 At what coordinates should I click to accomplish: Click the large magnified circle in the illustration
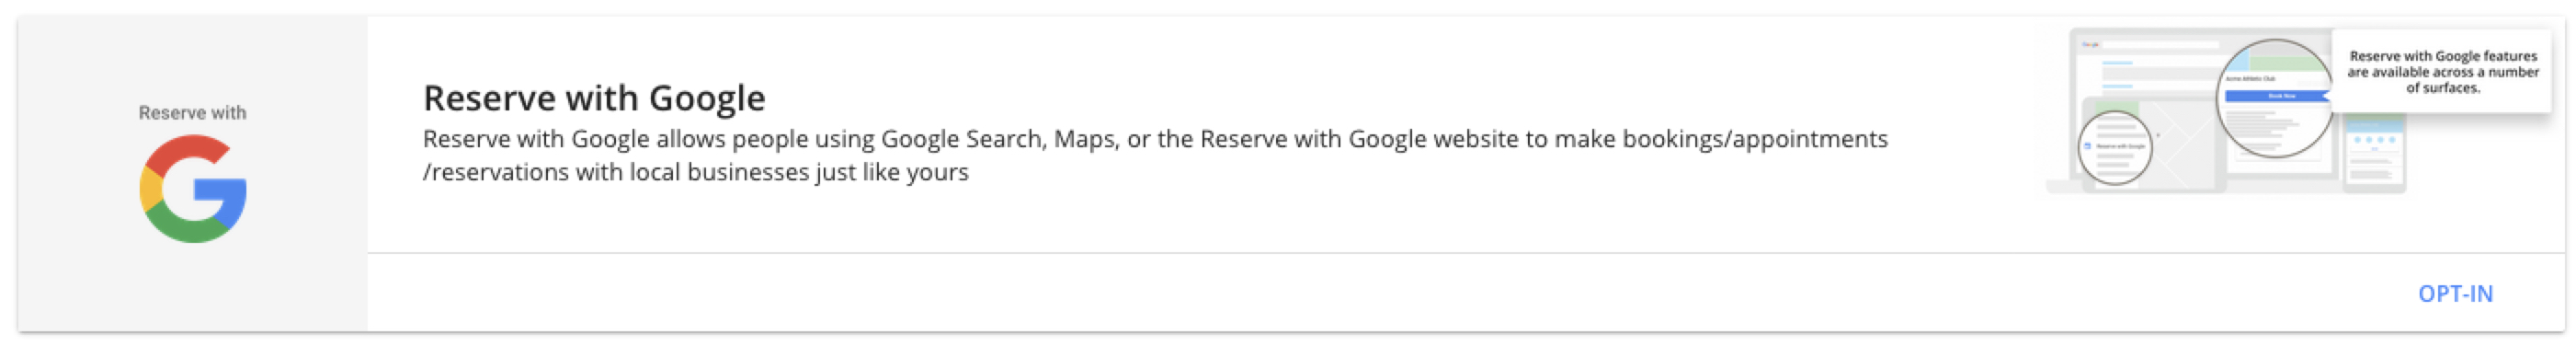(x=2276, y=98)
